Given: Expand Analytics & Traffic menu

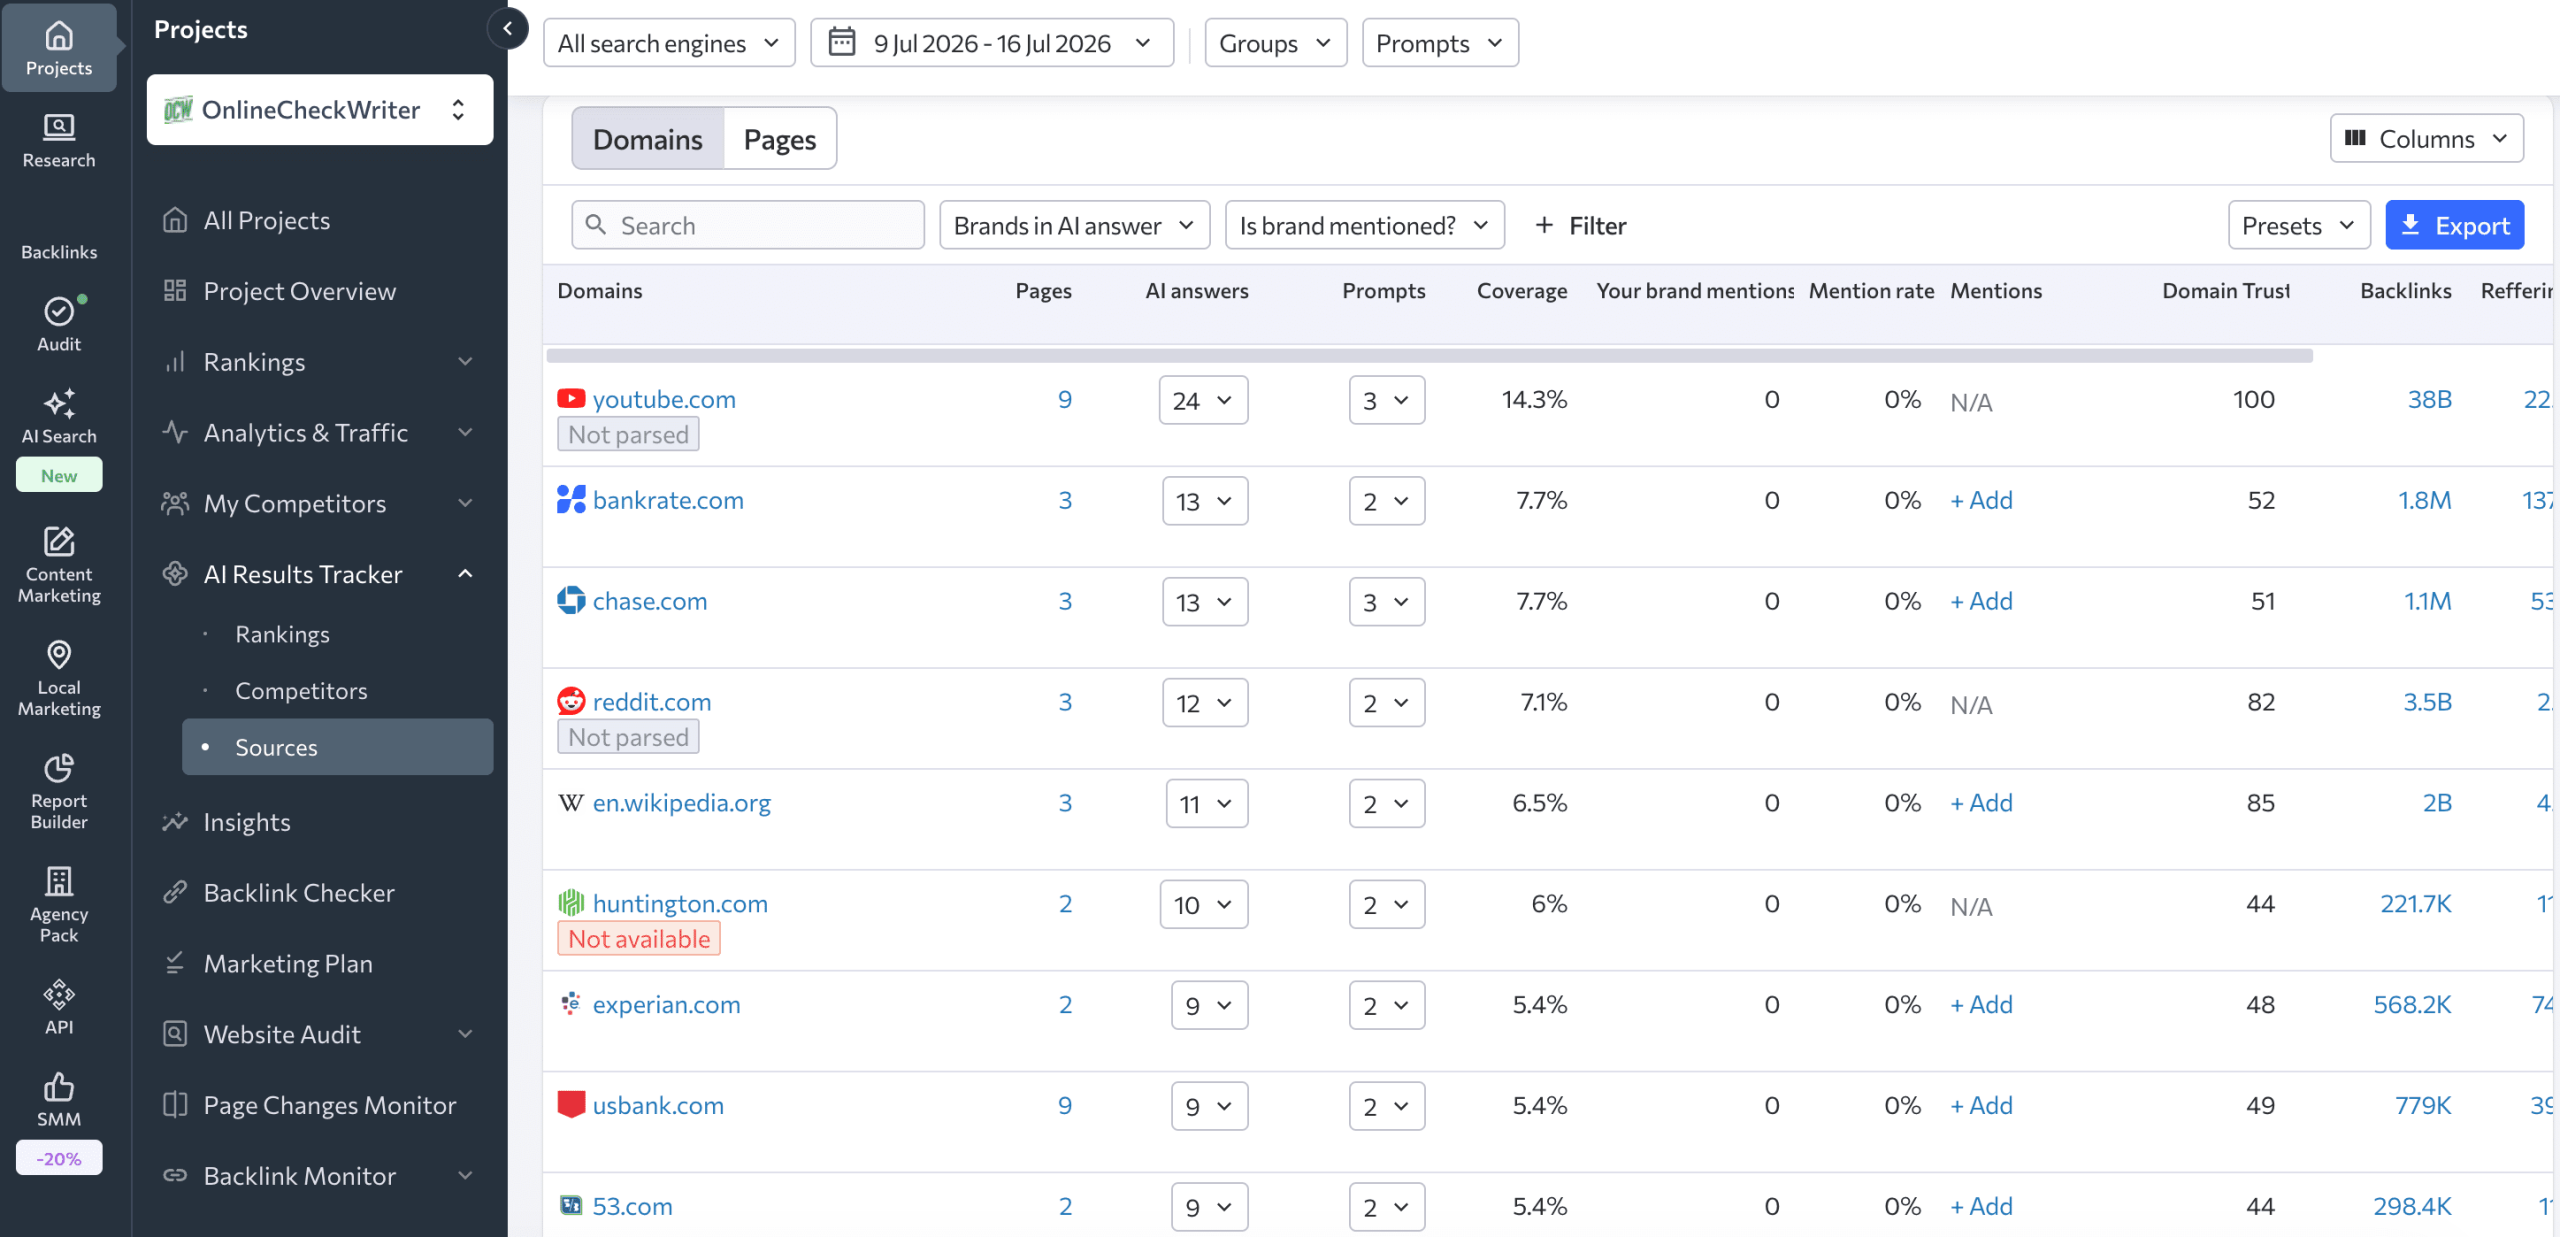Looking at the screenshot, I should coord(465,432).
